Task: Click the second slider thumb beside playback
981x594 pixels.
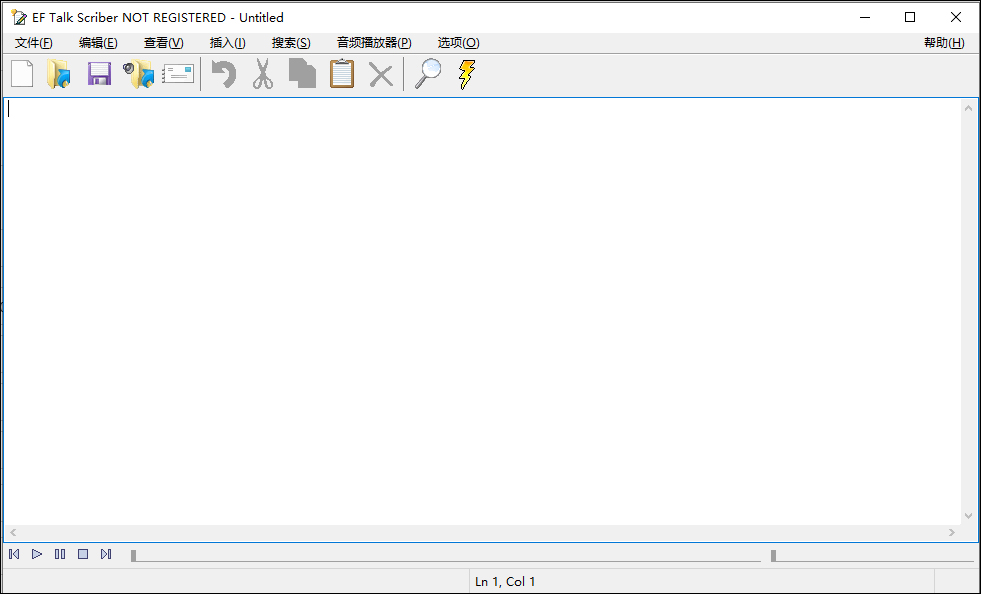Action: [773, 555]
